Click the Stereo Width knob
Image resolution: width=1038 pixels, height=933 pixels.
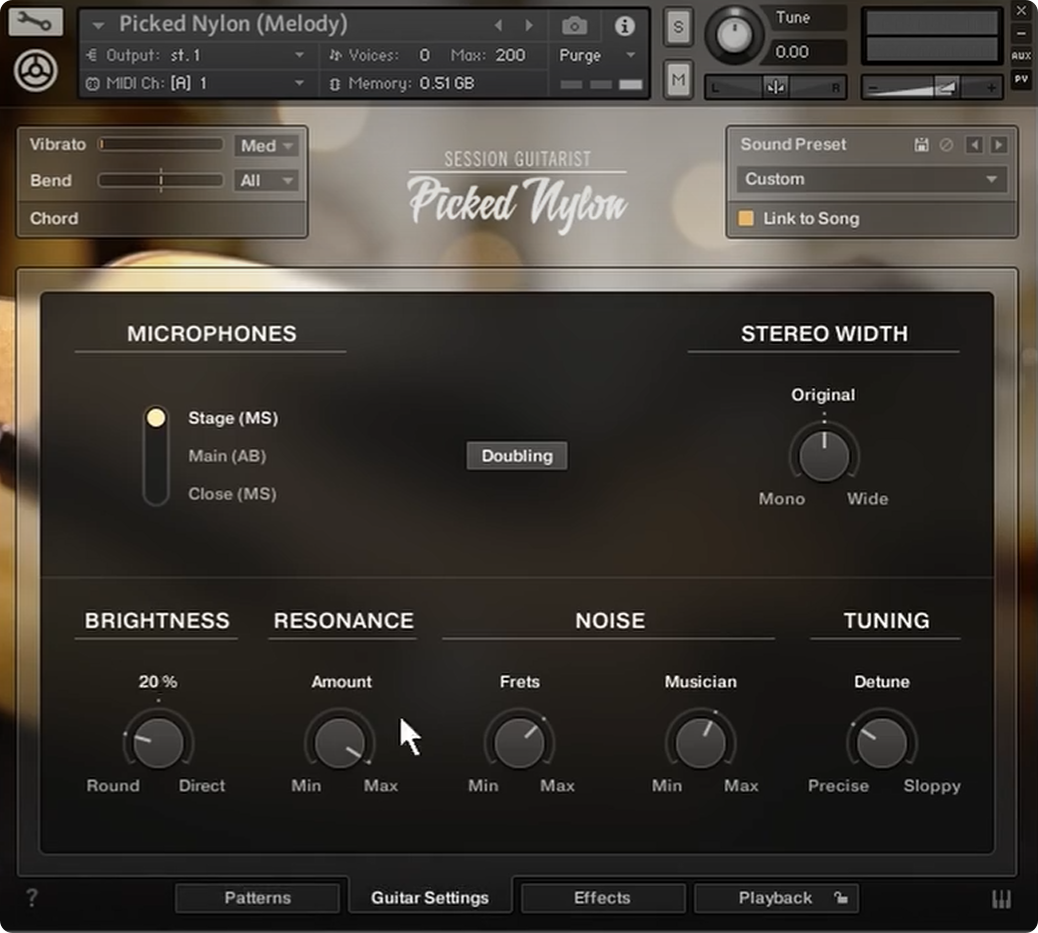tap(824, 456)
